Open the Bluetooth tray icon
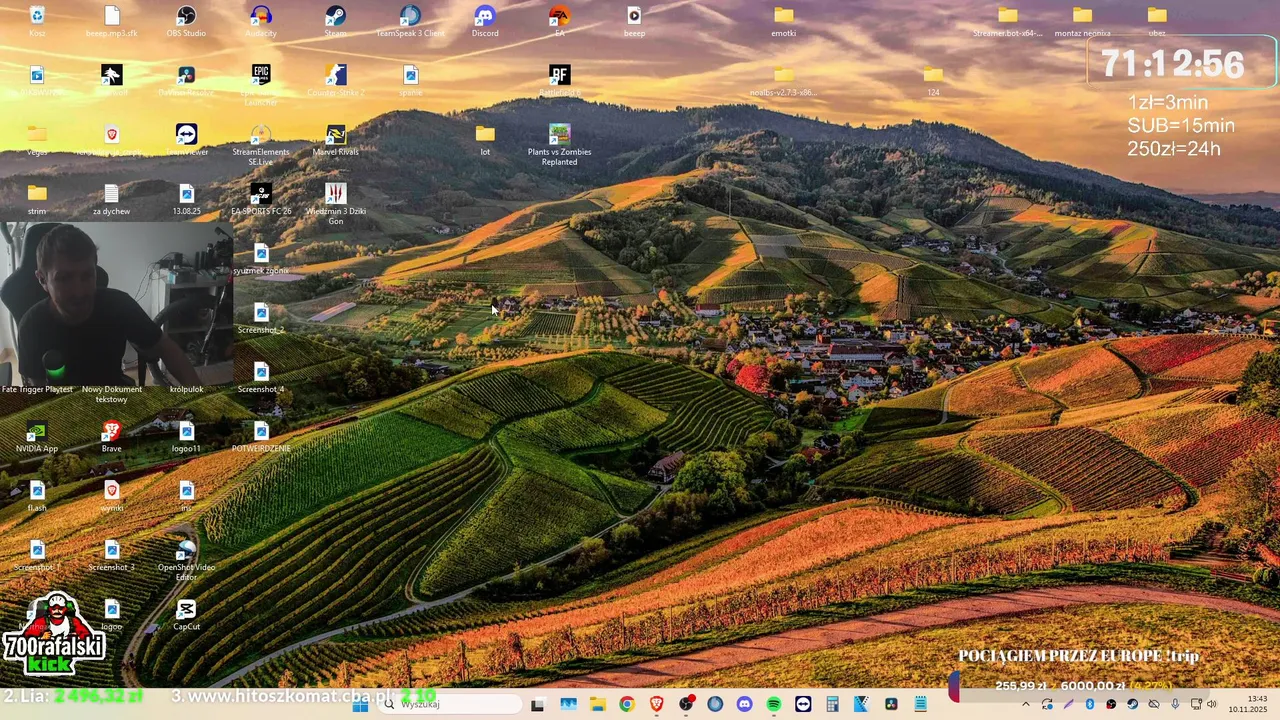Screen dimensions: 1280x720 (x=1090, y=704)
